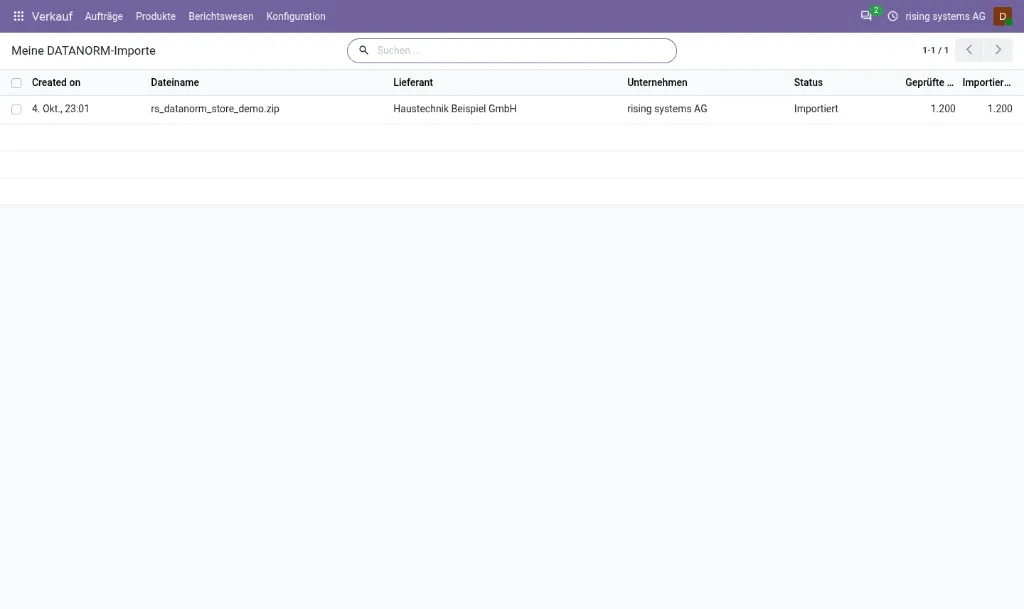The width and height of the screenshot is (1024, 609).
Task: Click the Verkauf app title
Action: click(x=52, y=16)
